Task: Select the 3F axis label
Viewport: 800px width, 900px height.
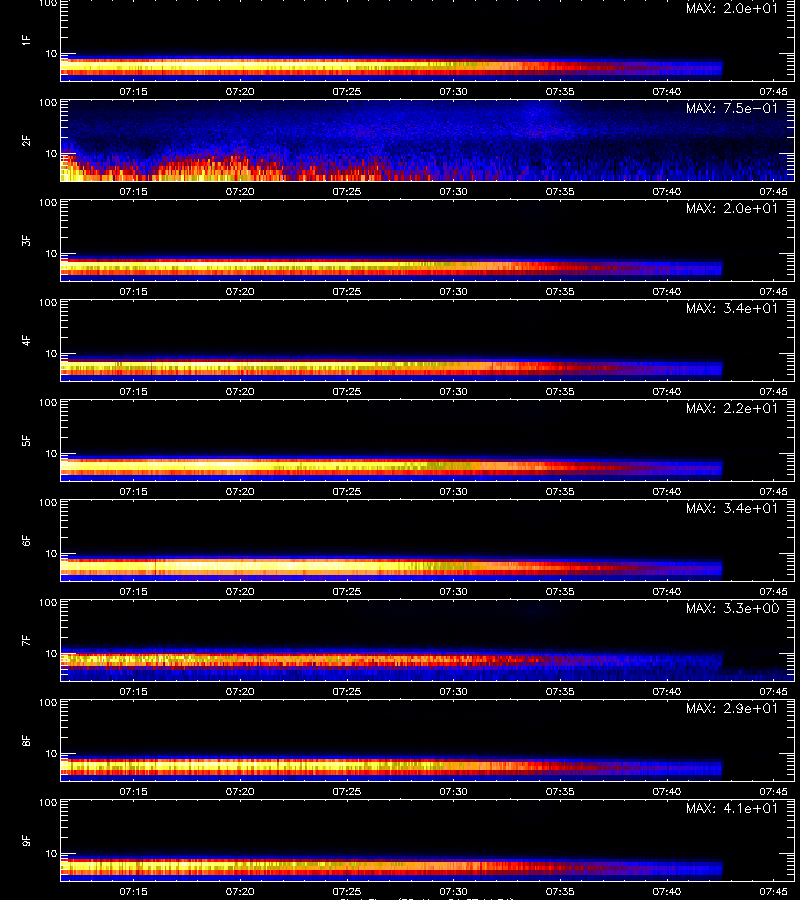Action: (26, 240)
